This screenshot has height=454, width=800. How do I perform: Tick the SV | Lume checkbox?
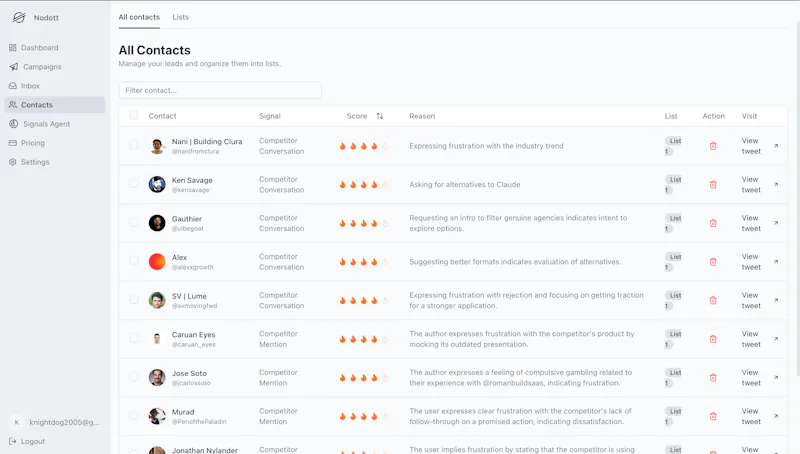[134, 299]
